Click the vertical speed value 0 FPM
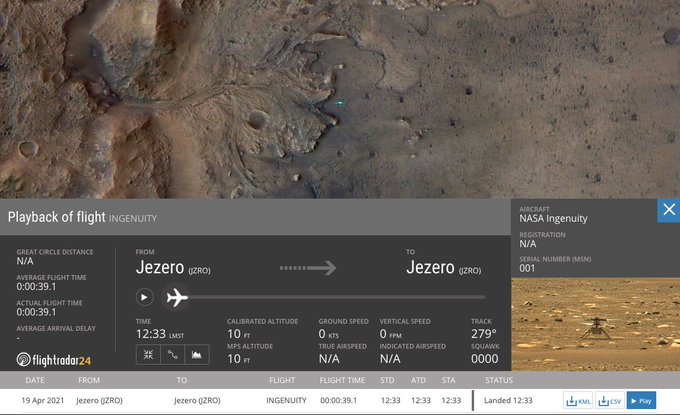This screenshot has height=415, width=680. click(x=390, y=334)
